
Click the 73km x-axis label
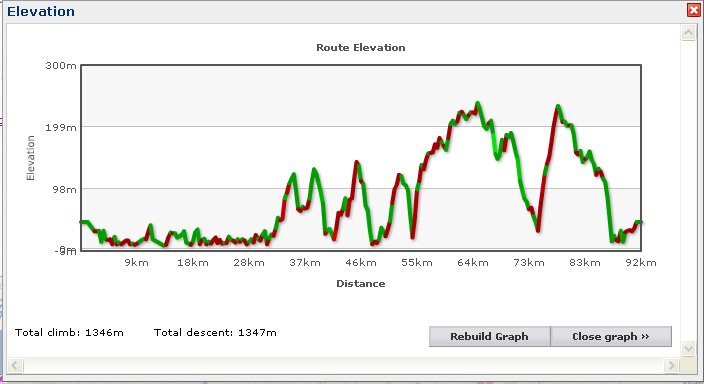[529, 263]
